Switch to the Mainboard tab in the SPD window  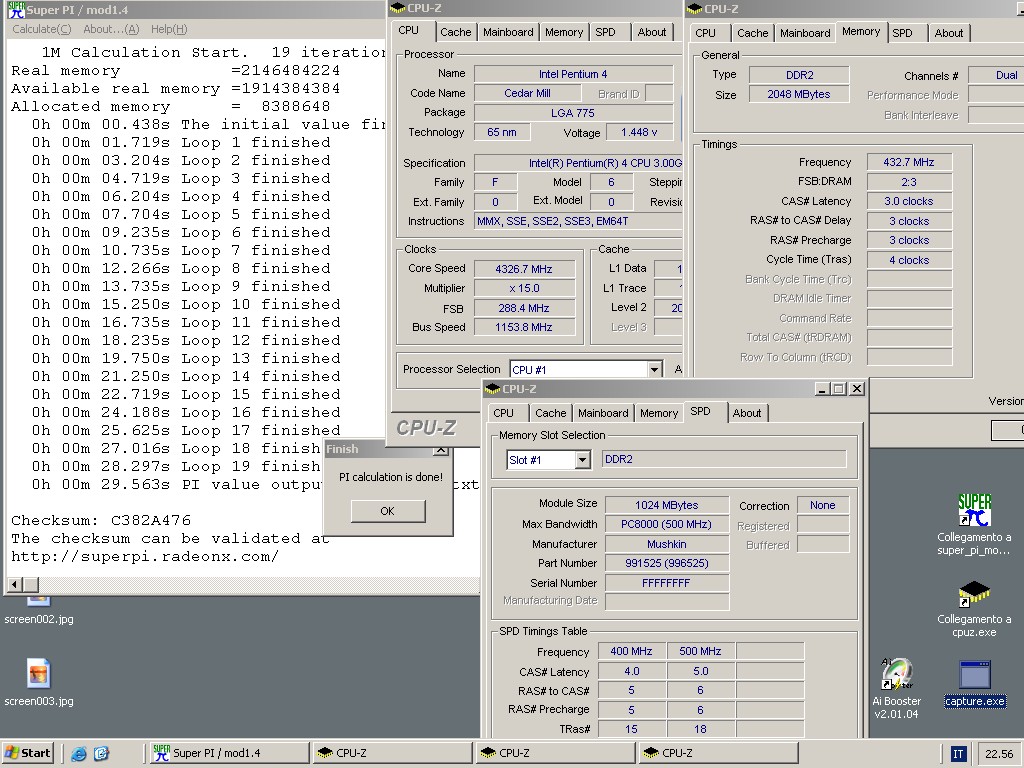[603, 413]
